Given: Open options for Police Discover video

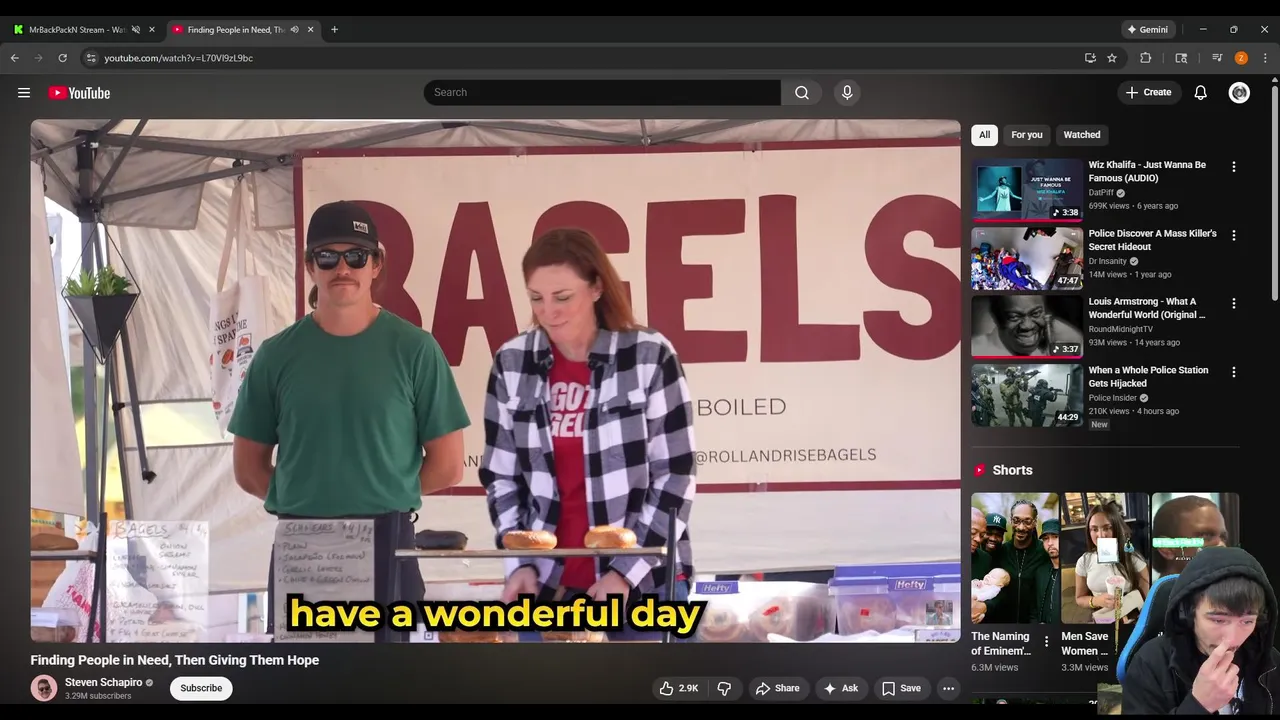Looking at the screenshot, I should (1233, 235).
